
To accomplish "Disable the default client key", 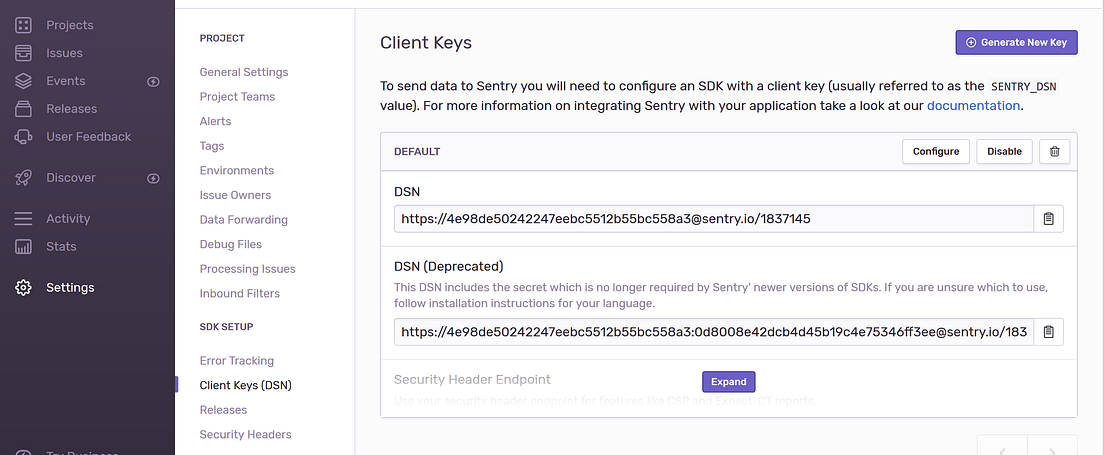I will [x=1004, y=151].
